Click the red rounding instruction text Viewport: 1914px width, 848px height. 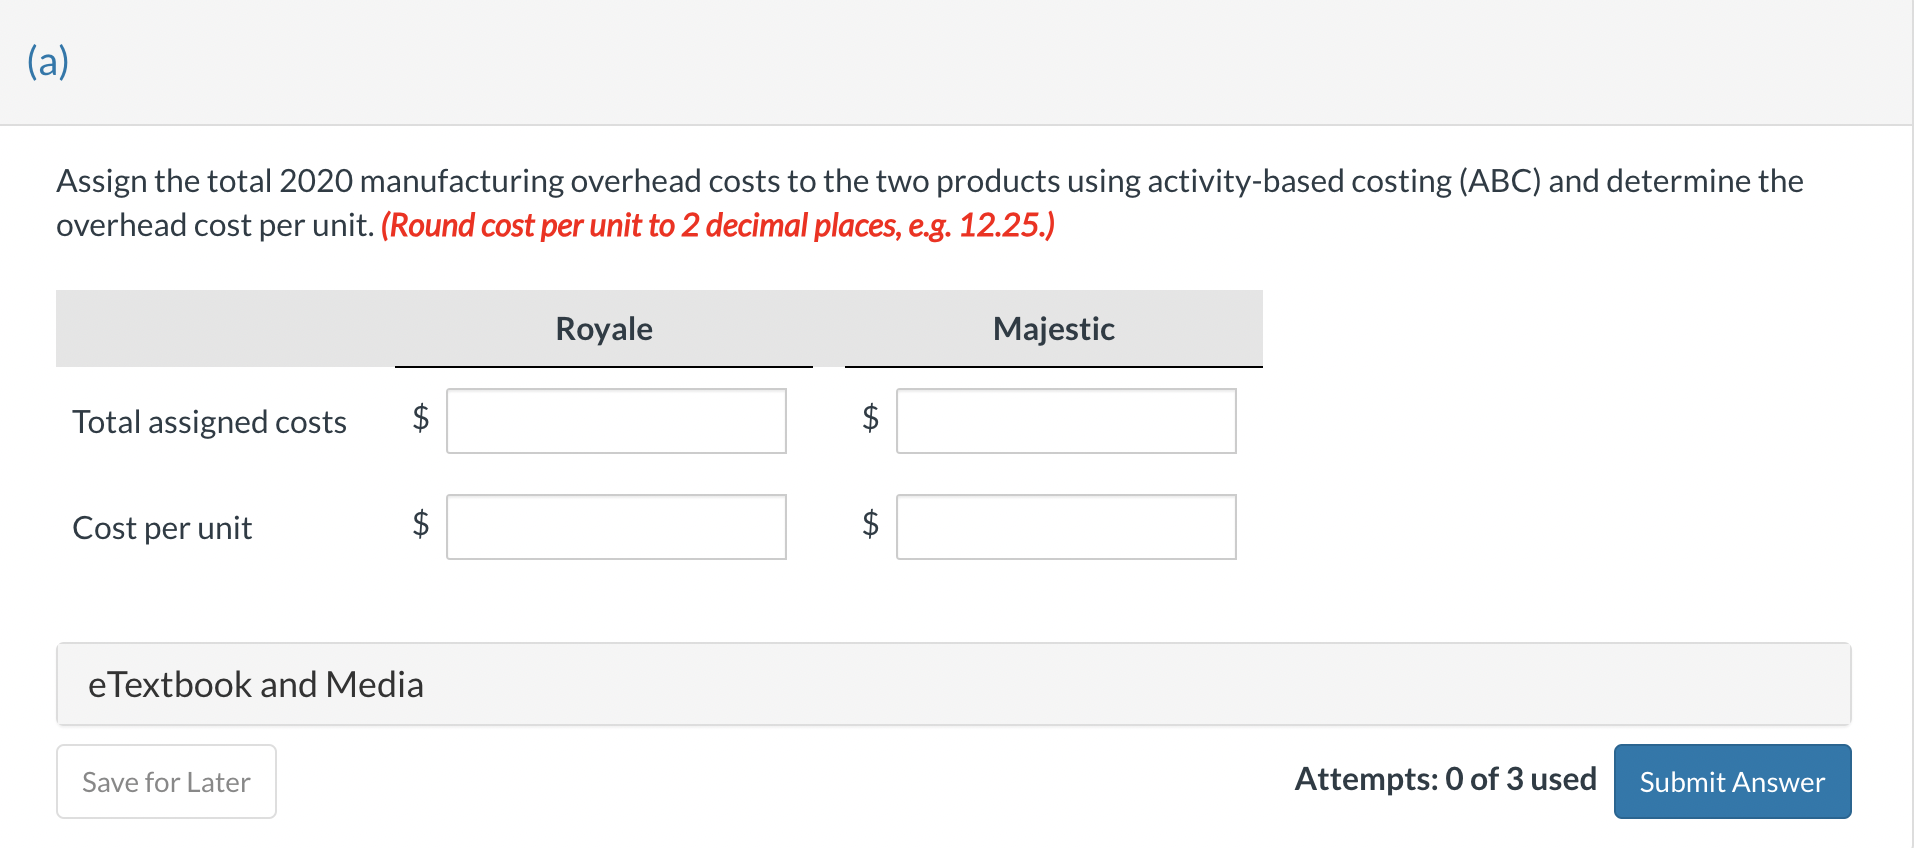point(718,226)
